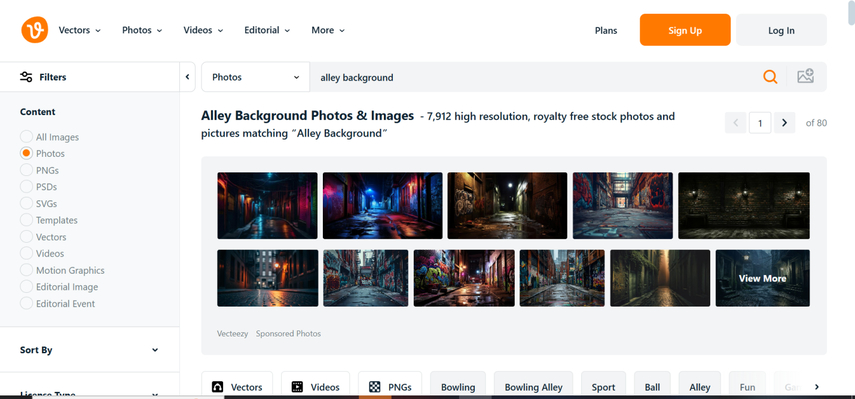The height and width of the screenshot is (399, 855).
Task: Select the All Images radio button
Action: [26, 137]
